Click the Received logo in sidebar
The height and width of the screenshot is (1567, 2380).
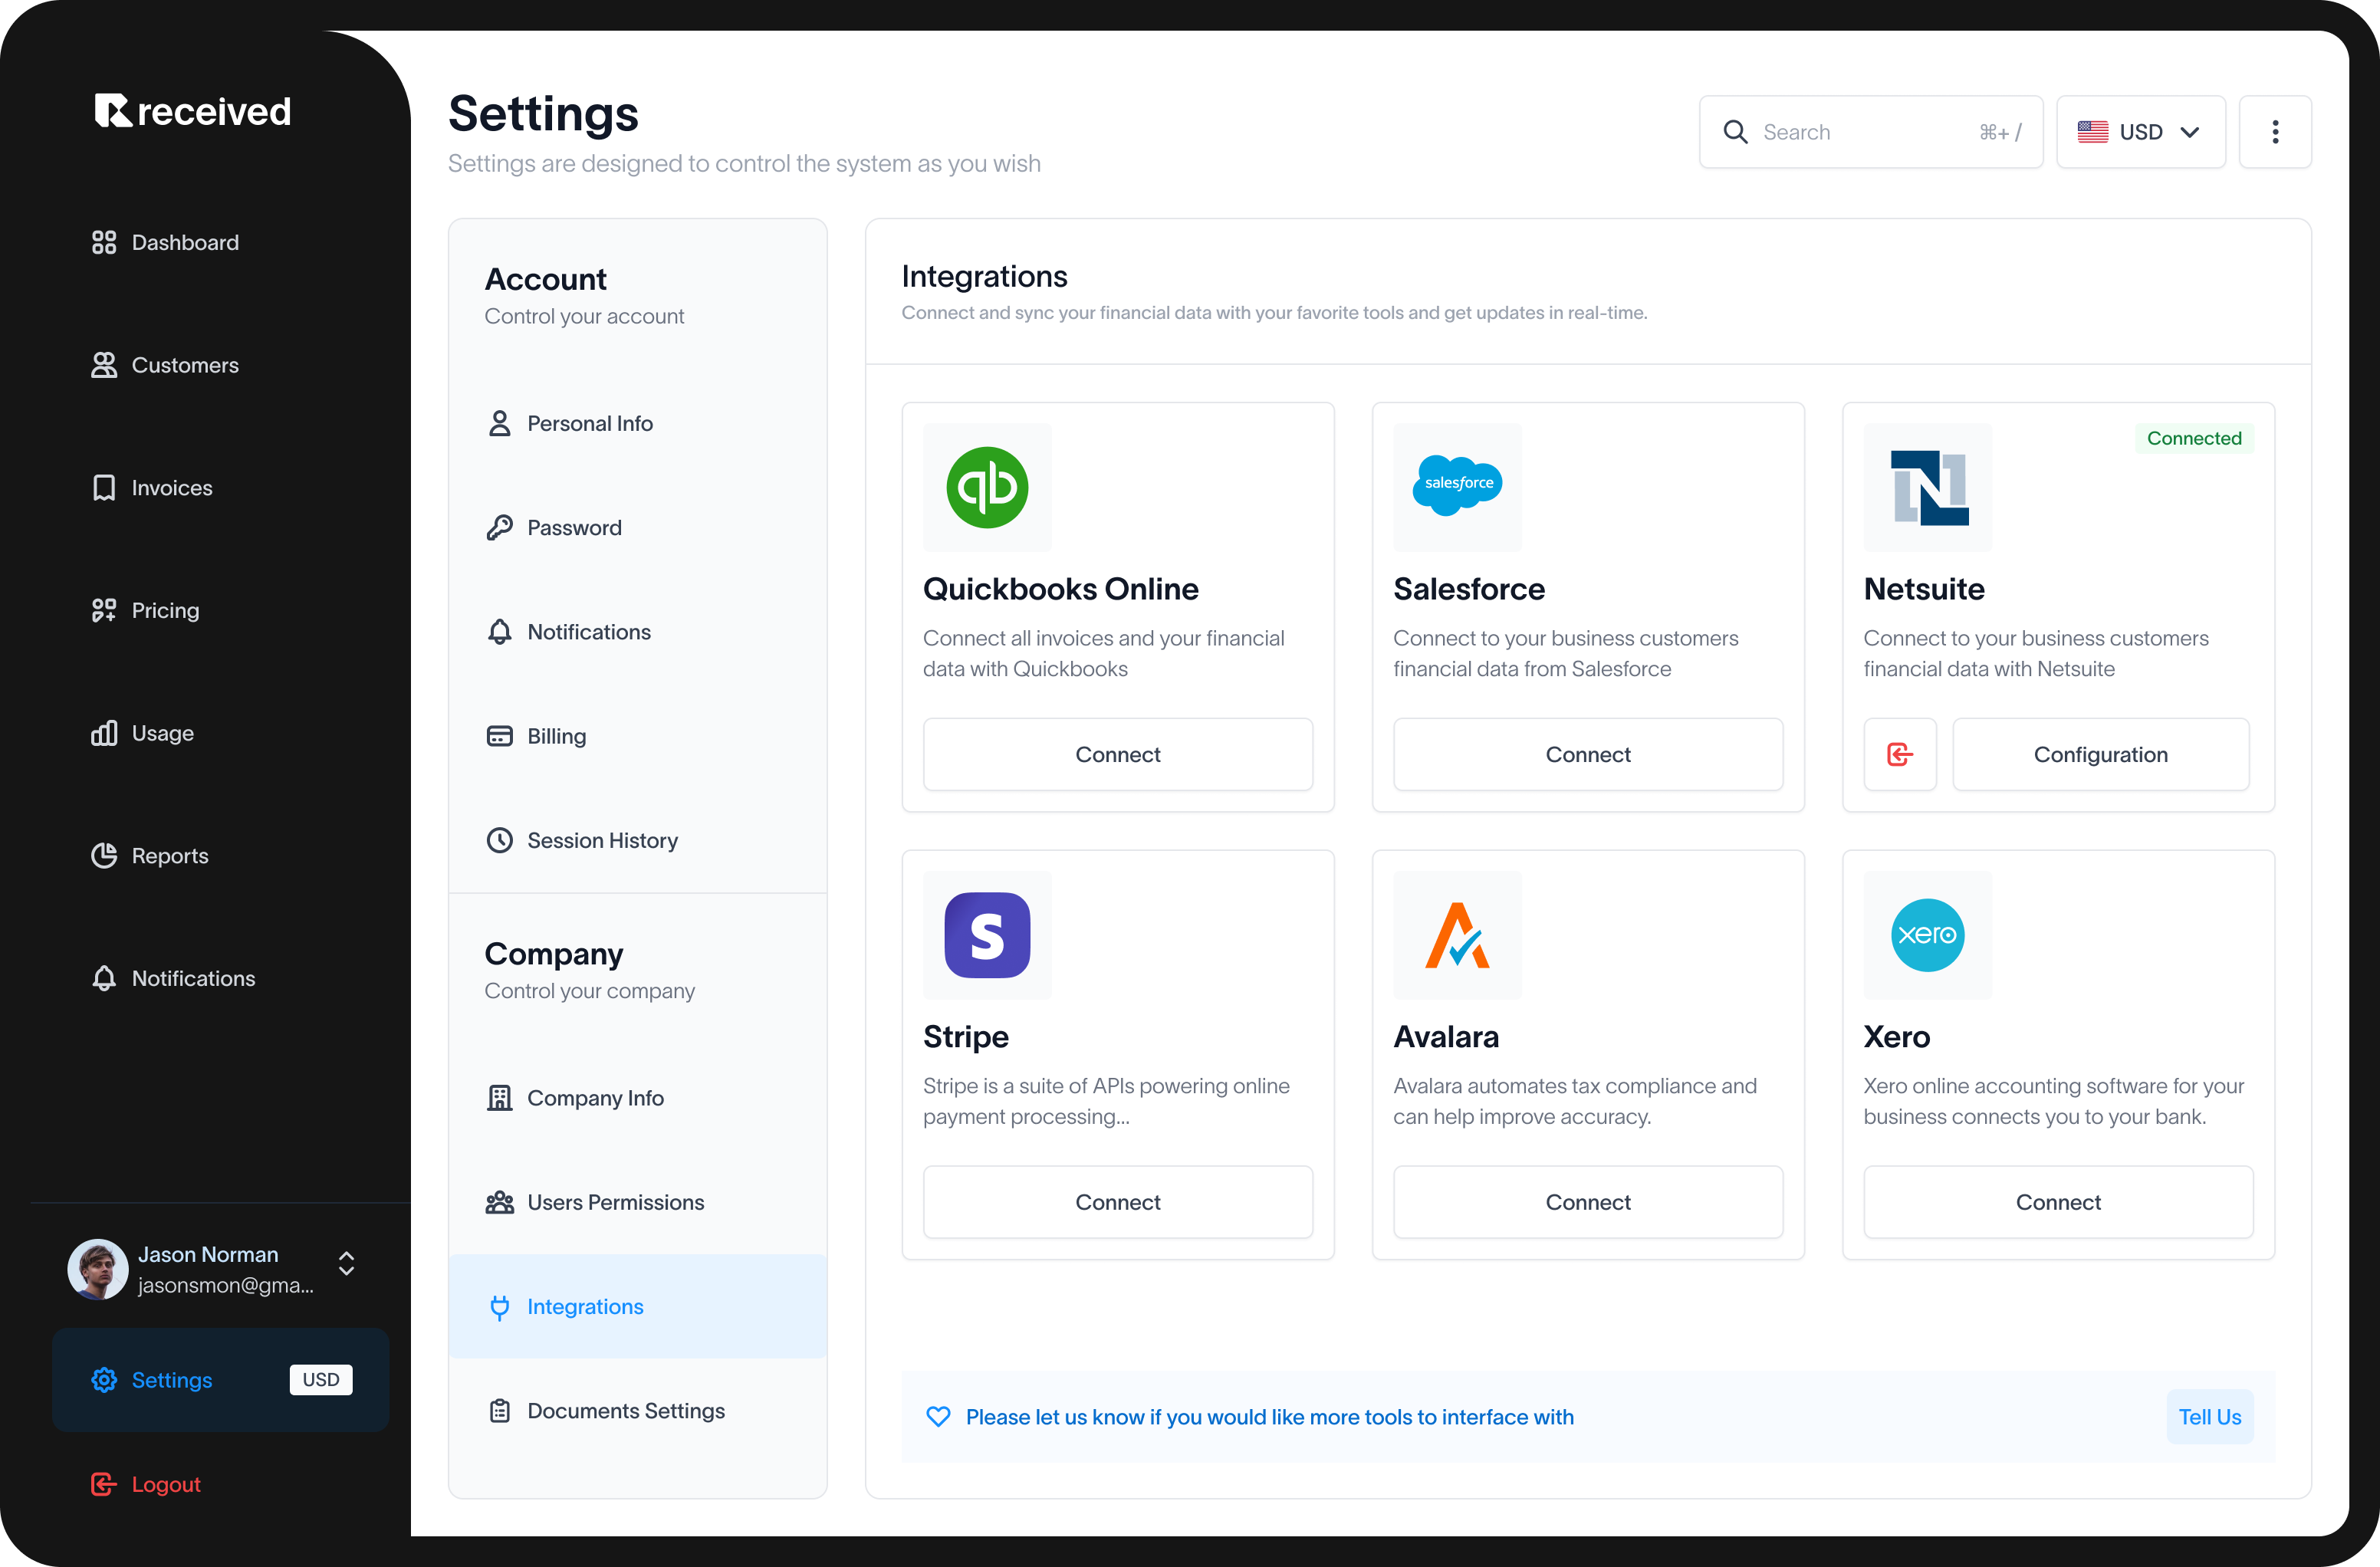click(x=193, y=111)
